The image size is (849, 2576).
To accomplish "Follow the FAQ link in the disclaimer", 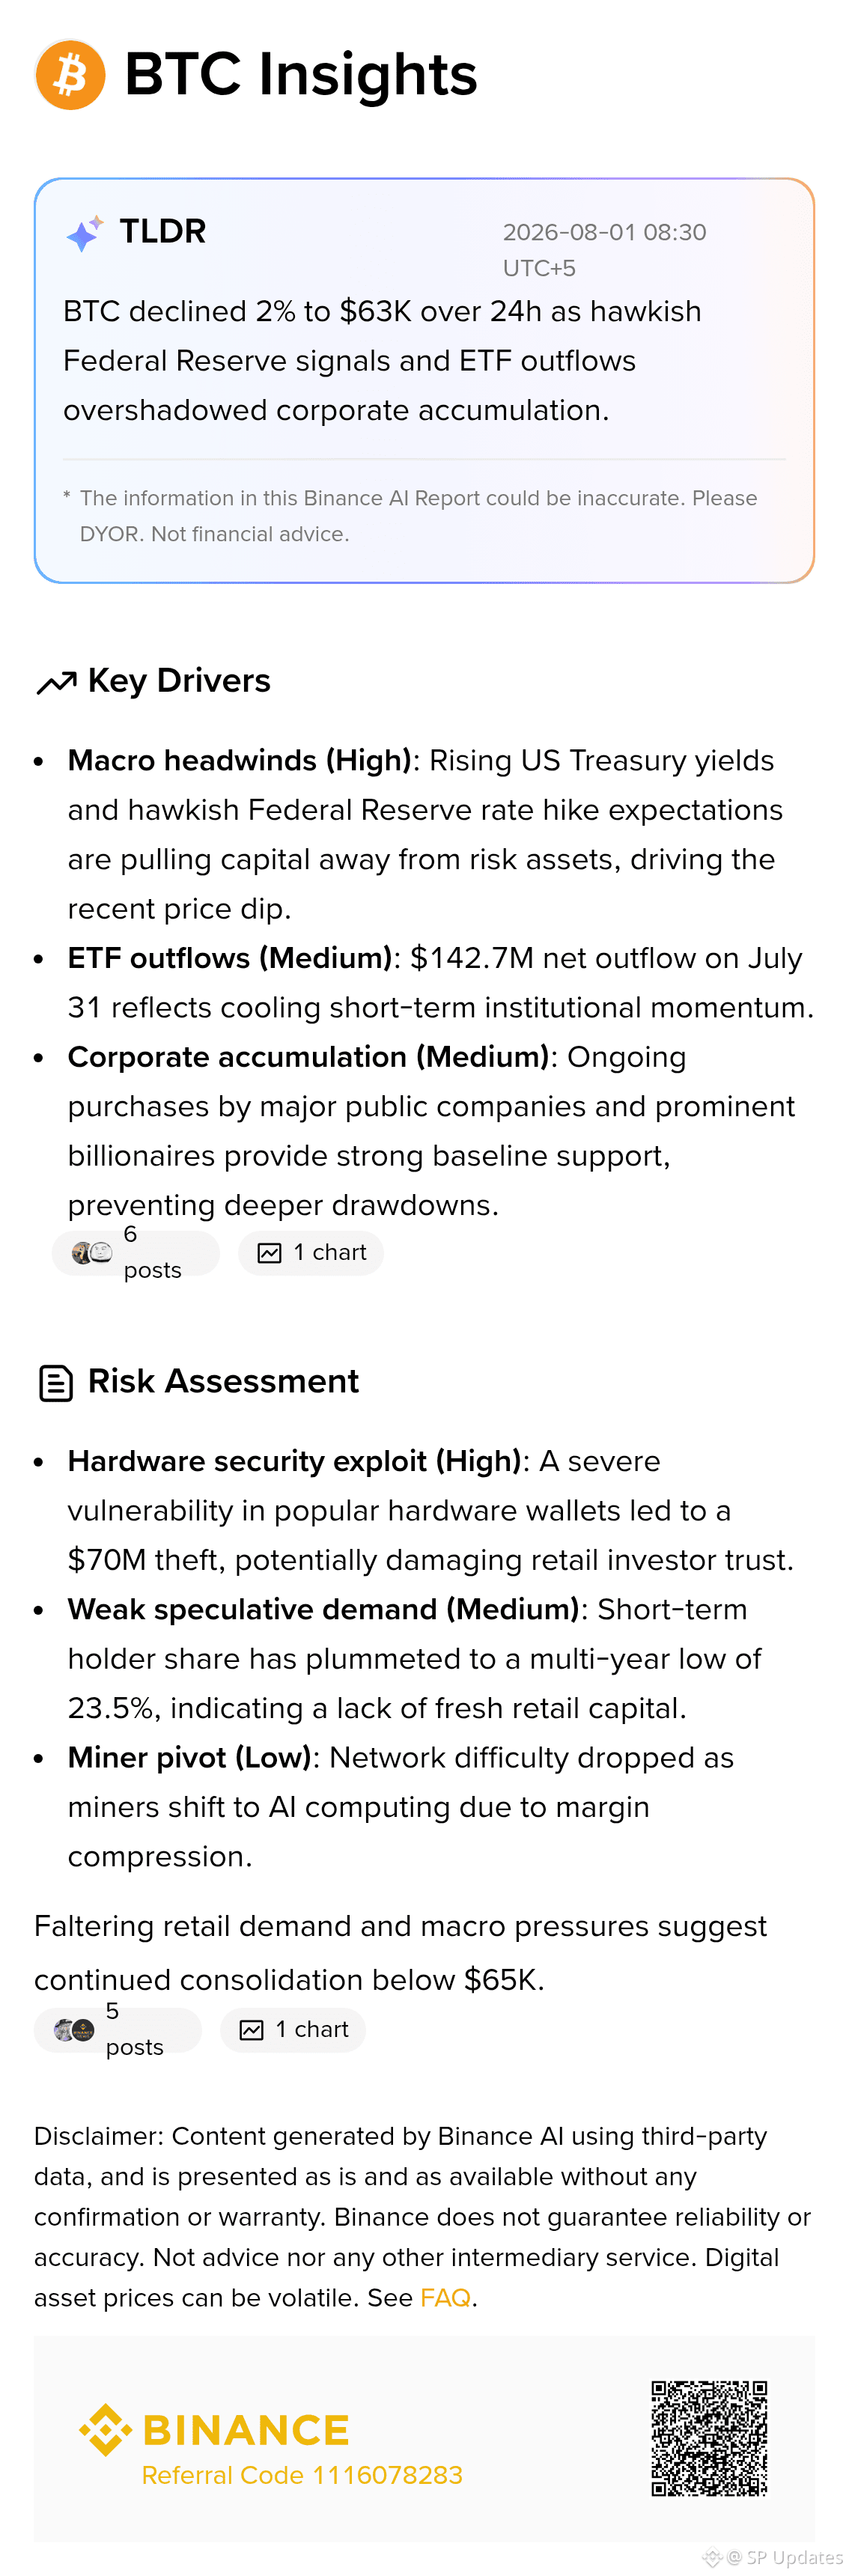I will tap(445, 2297).
